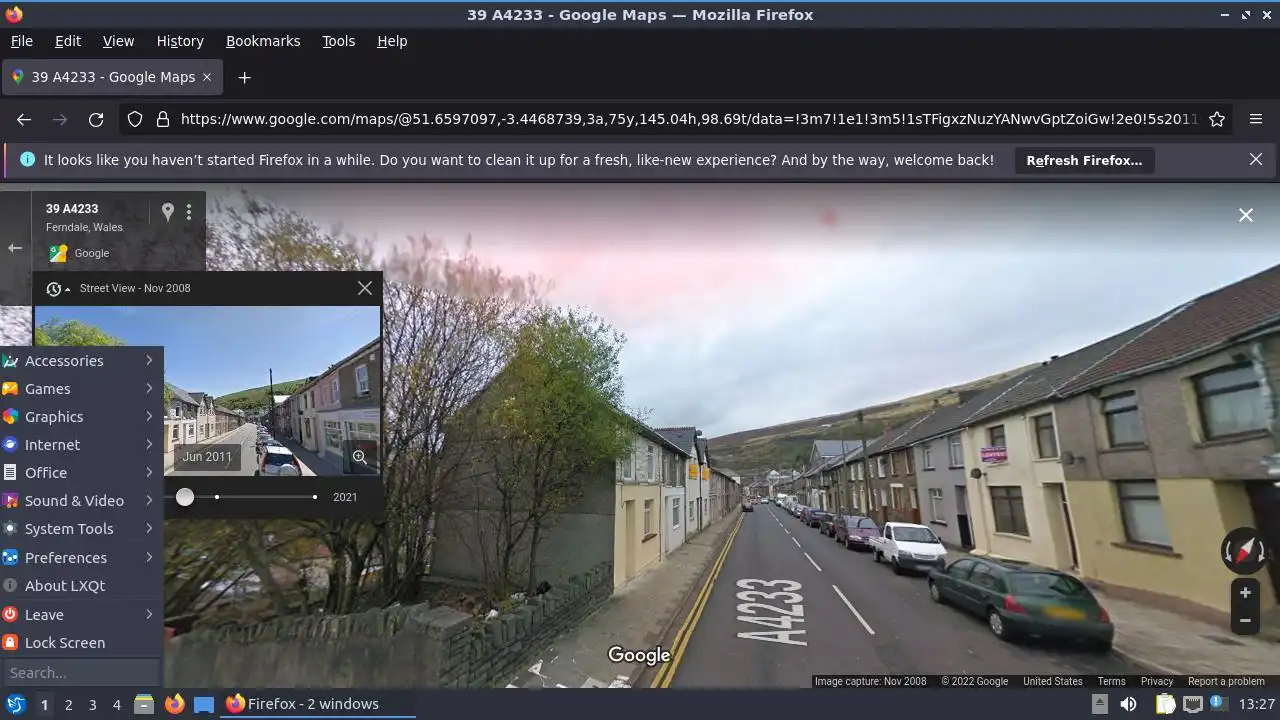Expand the Internet submenu
This screenshot has width=1280, height=720.
tap(81, 445)
